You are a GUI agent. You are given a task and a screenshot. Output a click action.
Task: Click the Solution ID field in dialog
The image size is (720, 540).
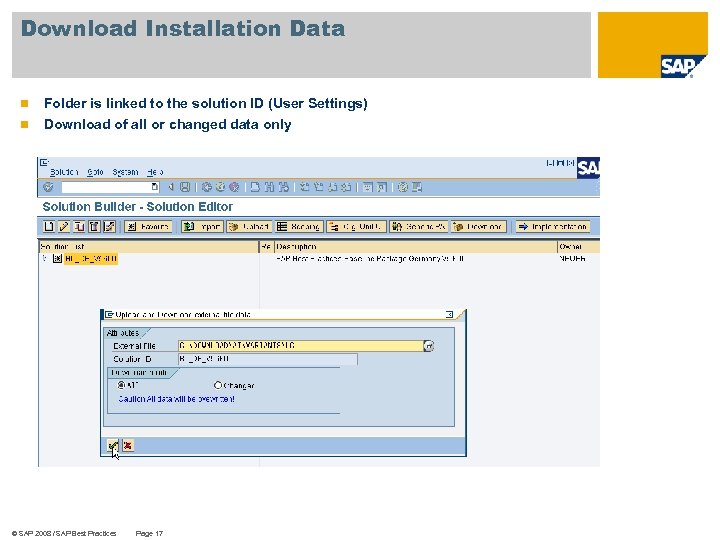(x=267, y=359)
